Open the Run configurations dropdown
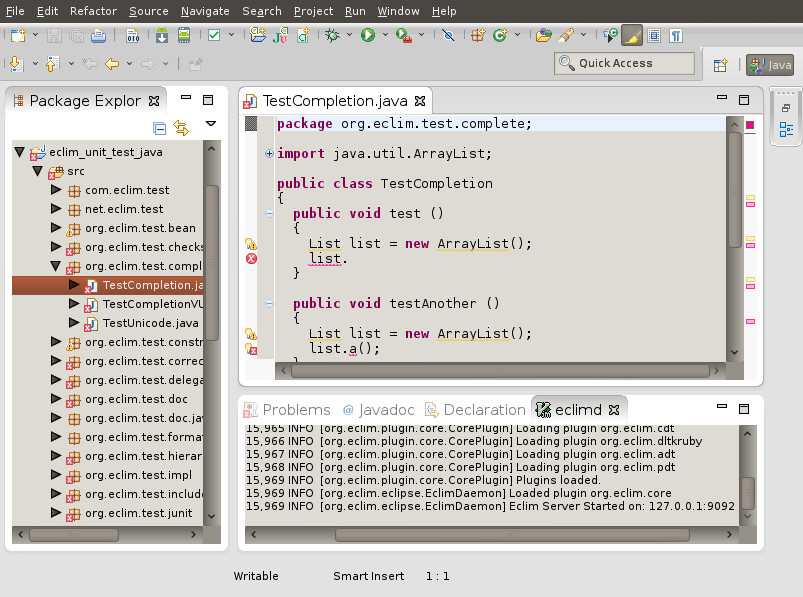Viewport: 803px width, 597px height. click(x=385, y=36)
